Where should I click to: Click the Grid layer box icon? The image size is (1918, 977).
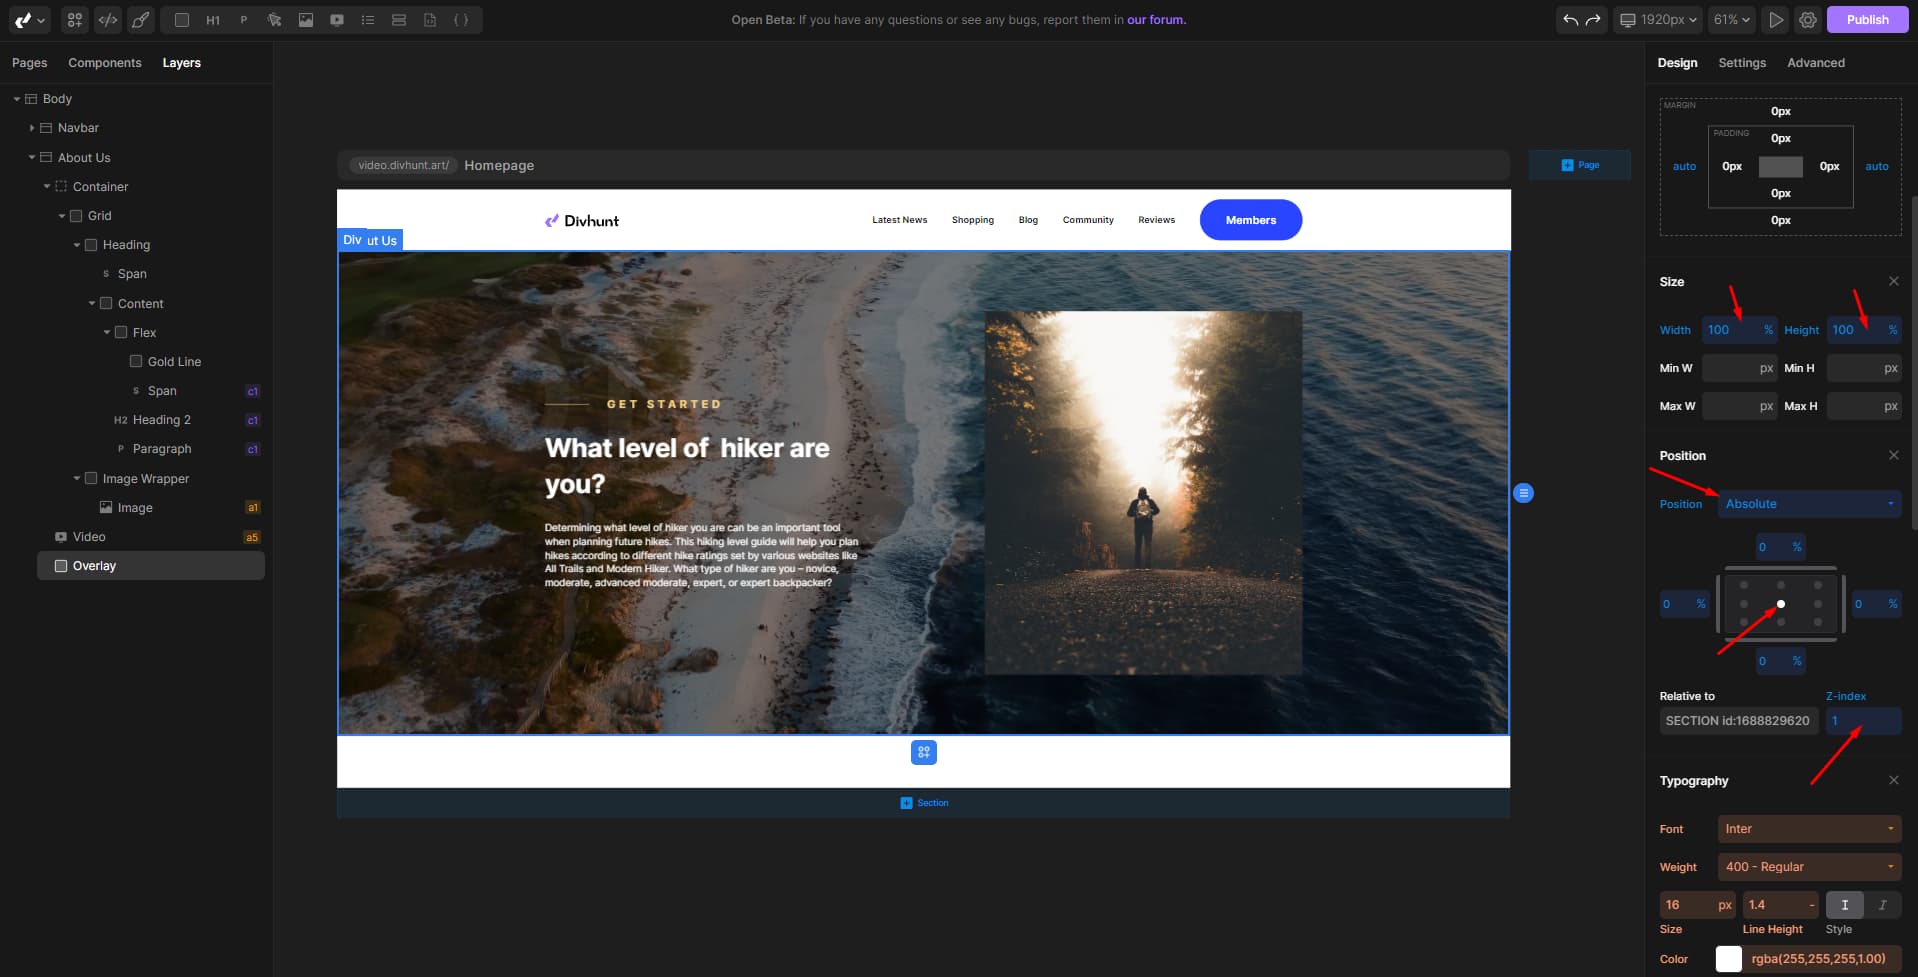(76, 216)
